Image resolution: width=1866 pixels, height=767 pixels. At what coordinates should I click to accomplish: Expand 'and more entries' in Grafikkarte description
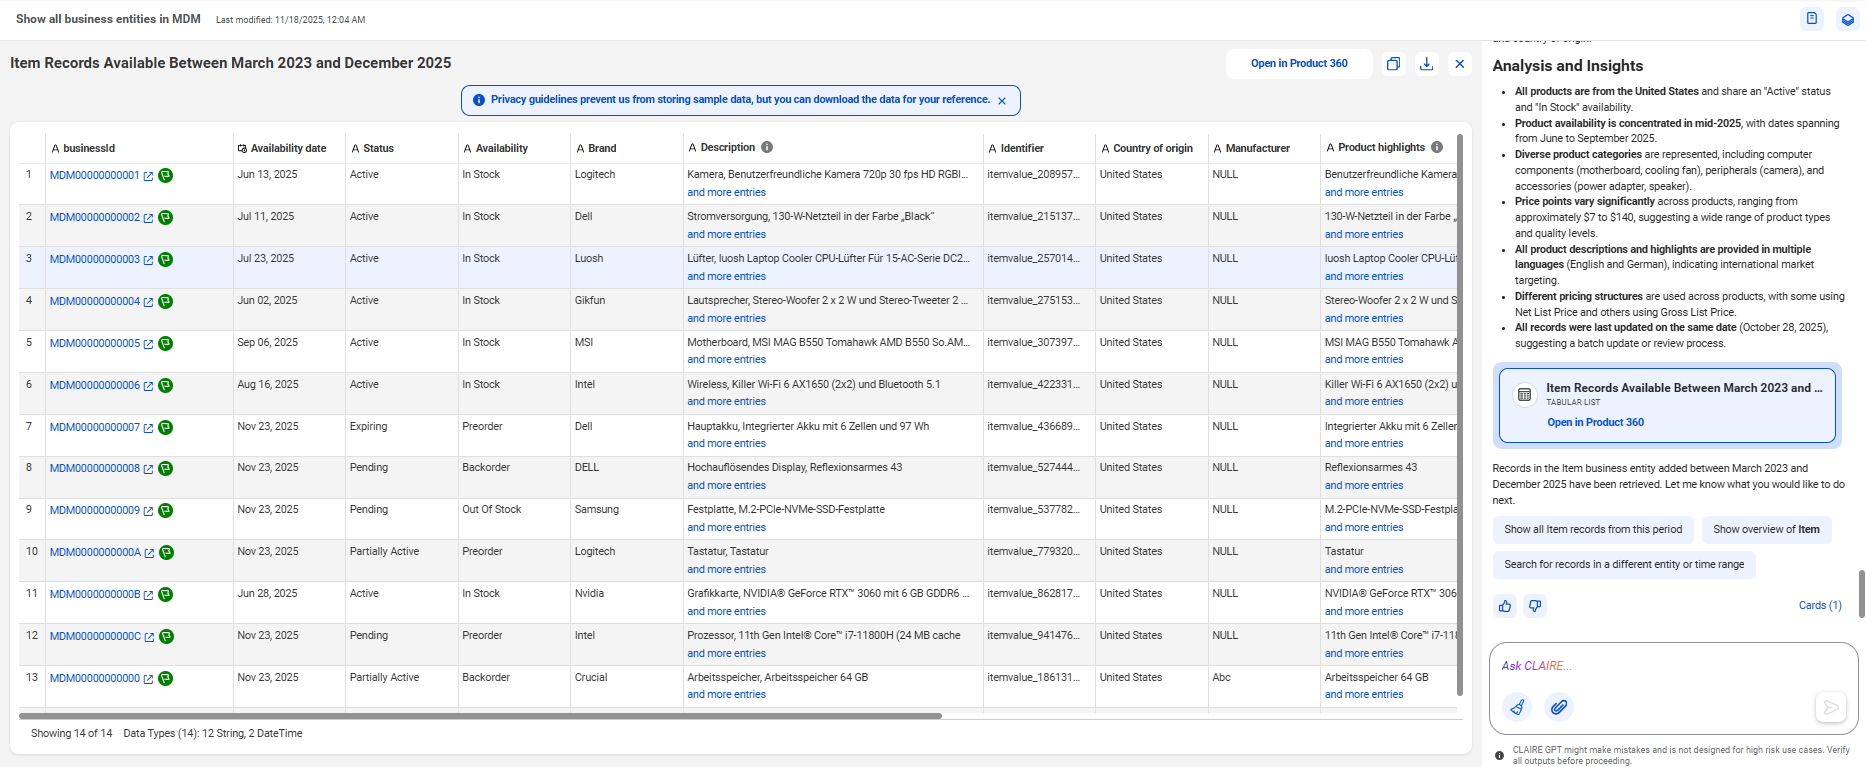click(726, 612)
